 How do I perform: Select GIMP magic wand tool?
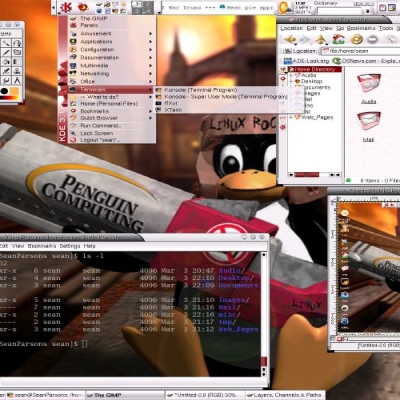tap(6, 43)
